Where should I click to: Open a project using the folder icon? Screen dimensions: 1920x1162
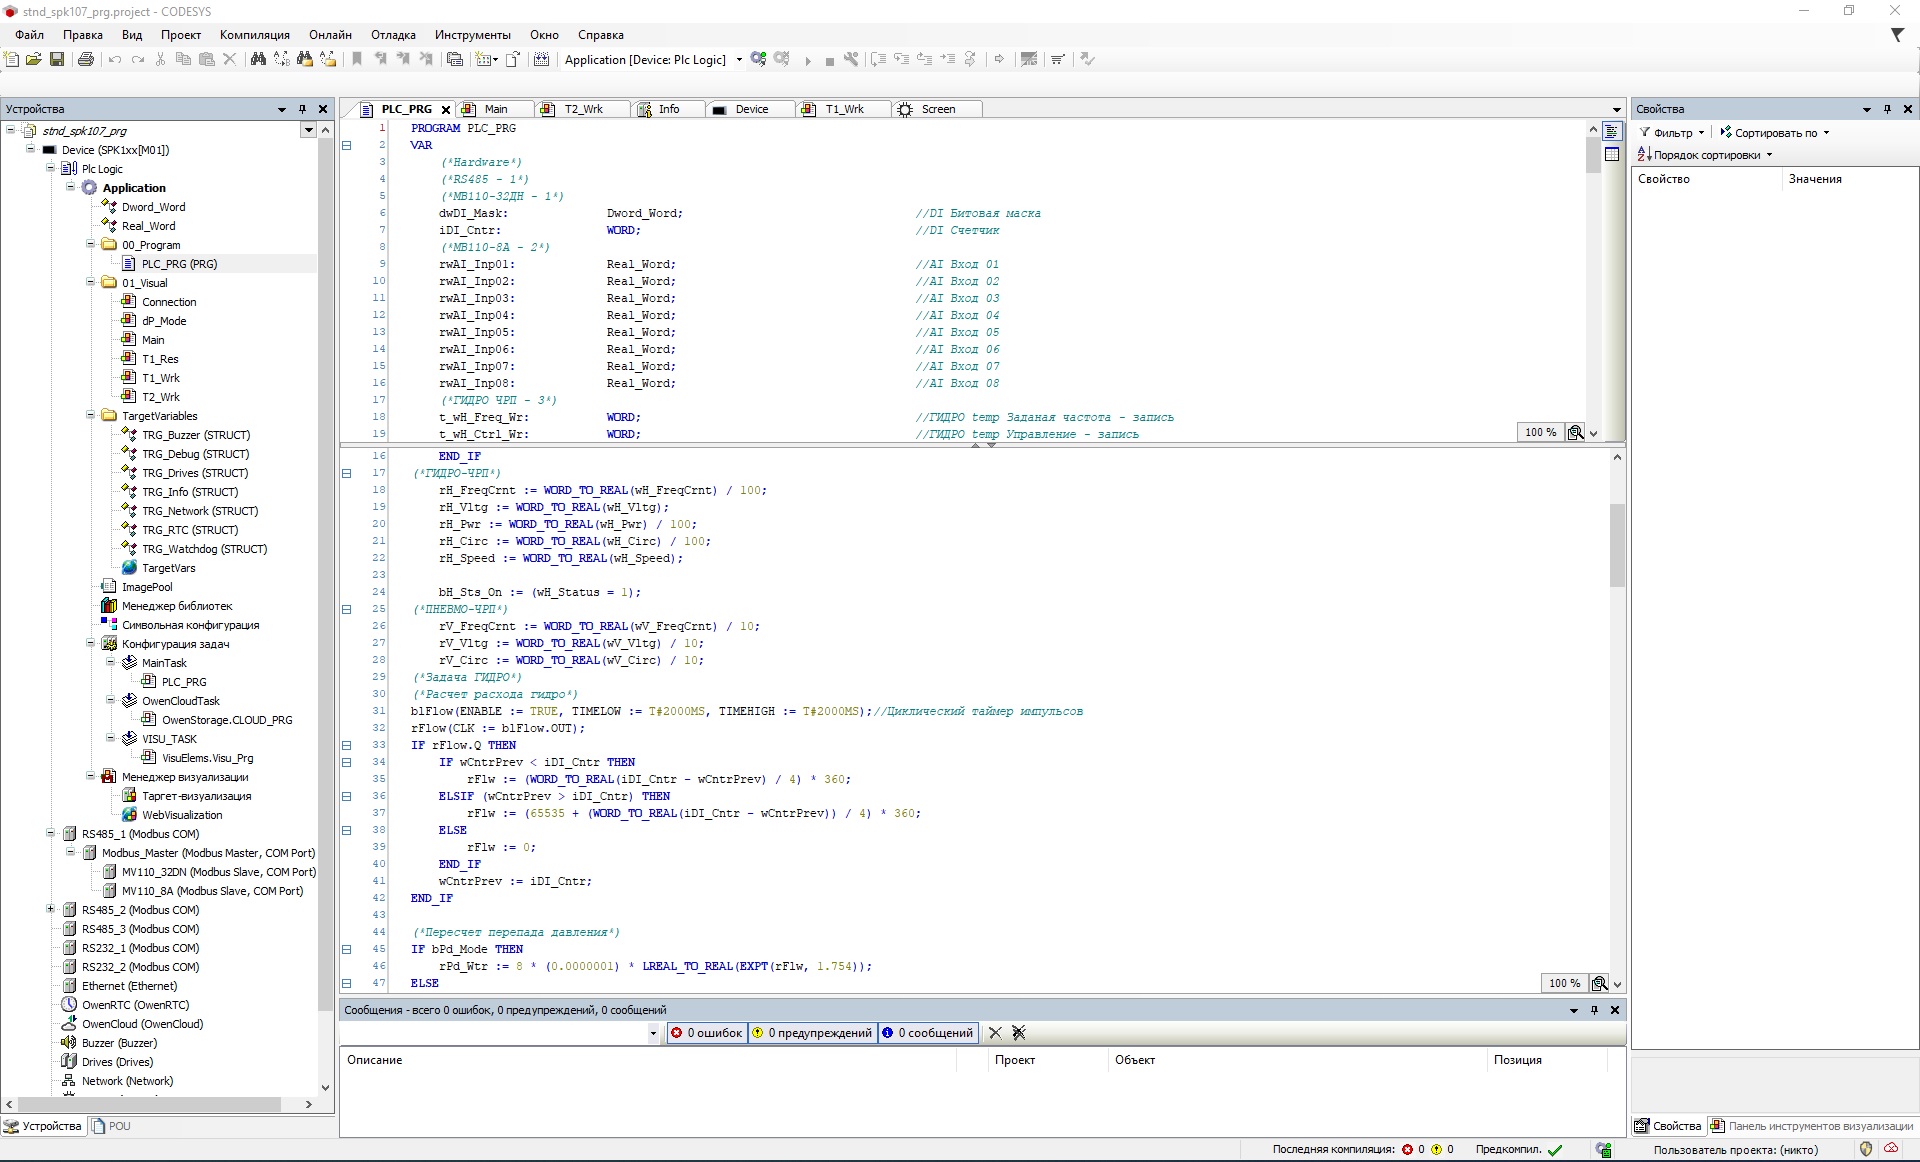tap(34, 60)
